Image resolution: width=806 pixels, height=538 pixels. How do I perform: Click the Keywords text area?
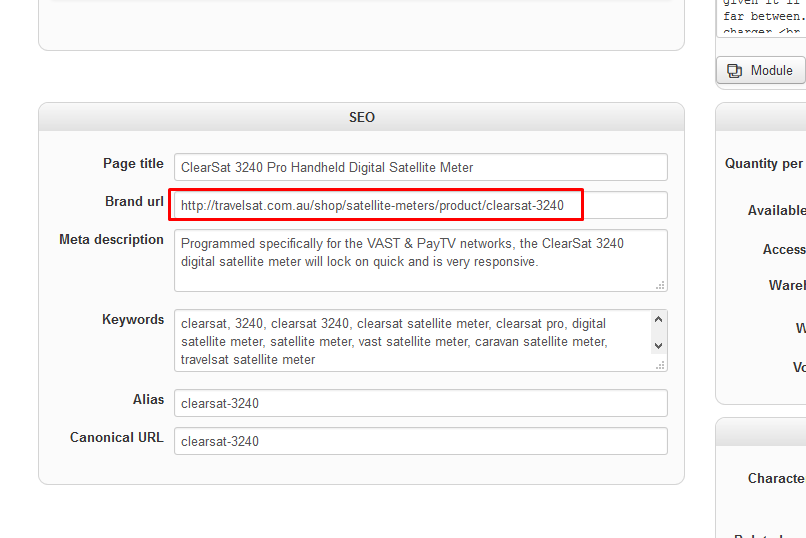(420, 340)
